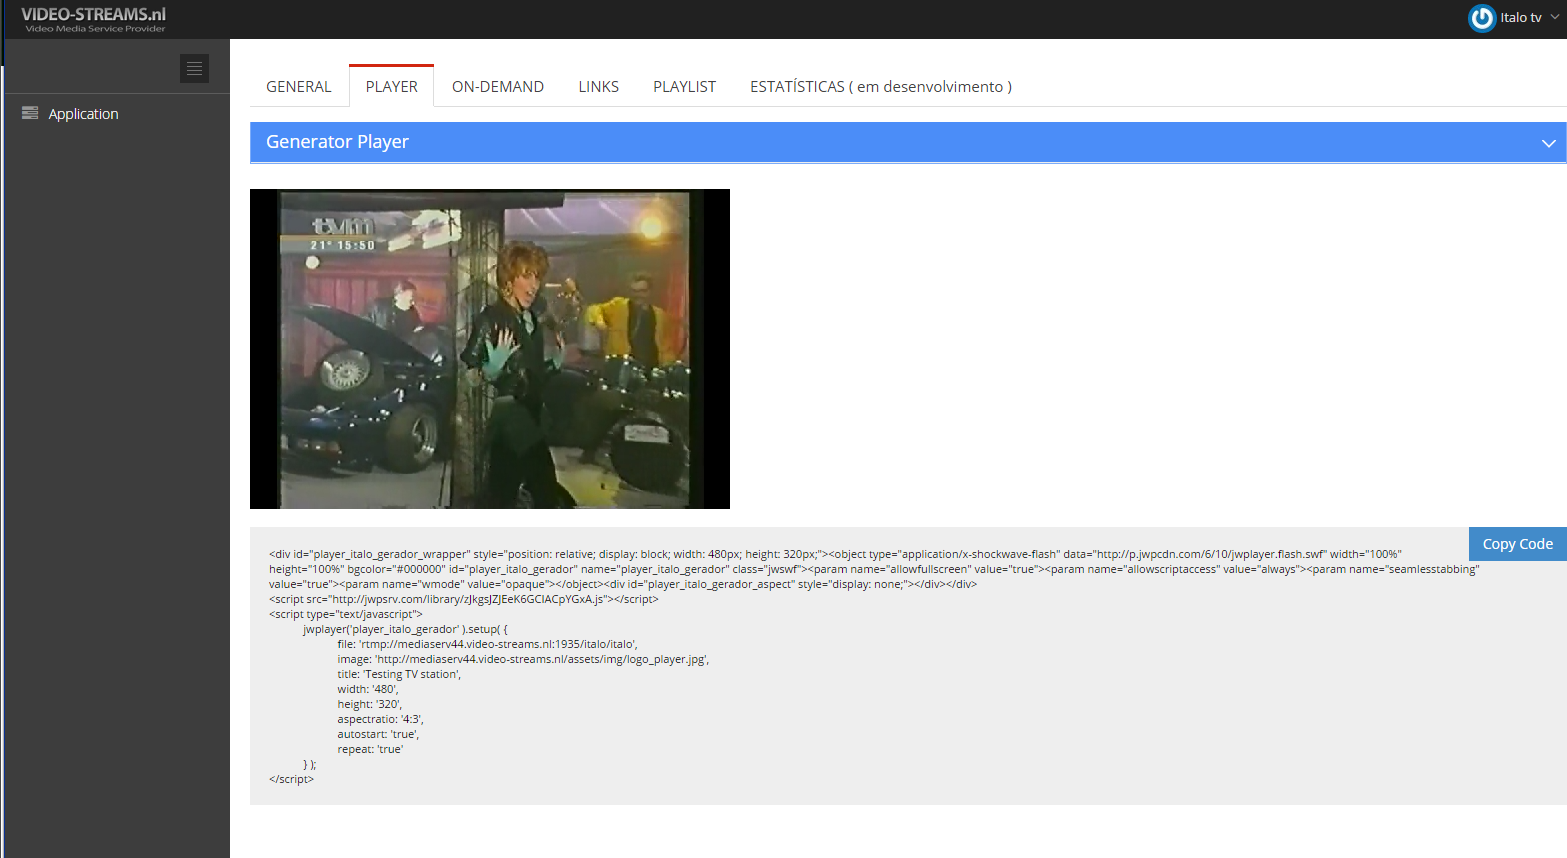
Task: Click the Generator Player header title
Action: click(337, 142)
